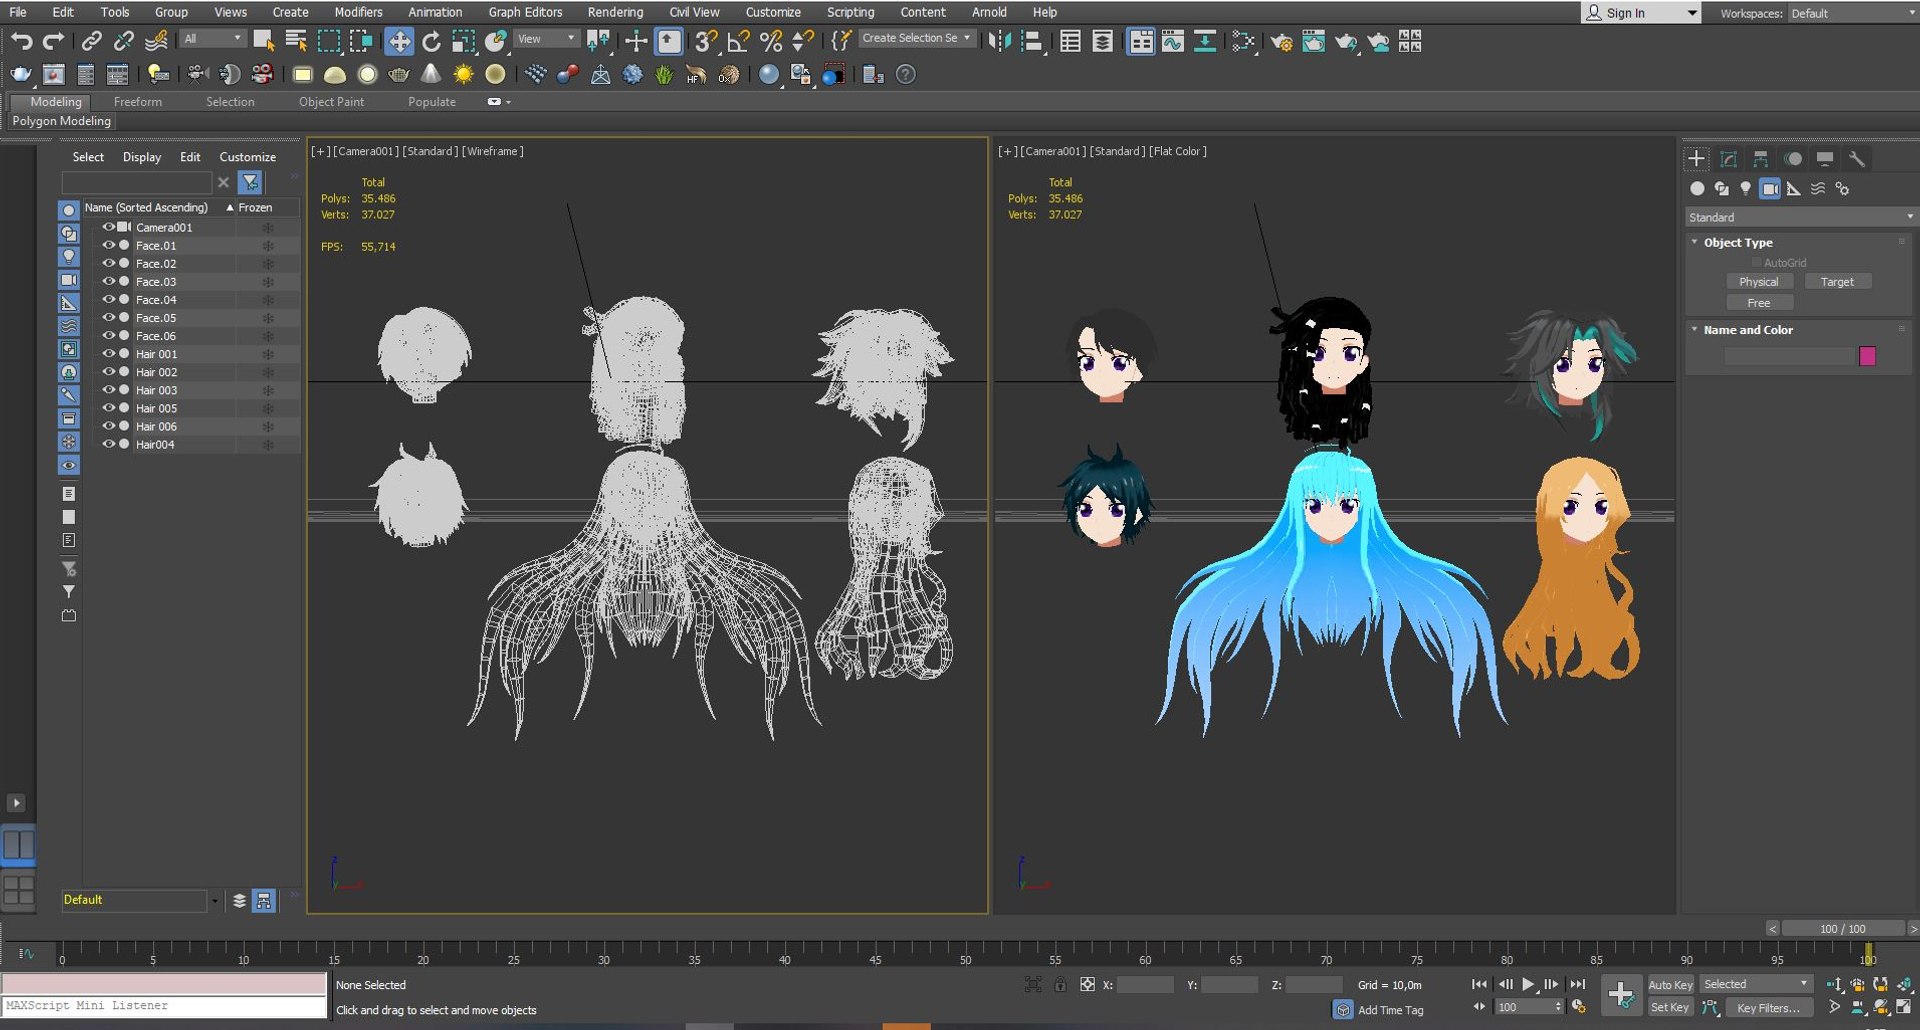Activate the Select and Link tool
Image resolution: width=1920 pixels, height=1030 pixels.
click(91, 41)
